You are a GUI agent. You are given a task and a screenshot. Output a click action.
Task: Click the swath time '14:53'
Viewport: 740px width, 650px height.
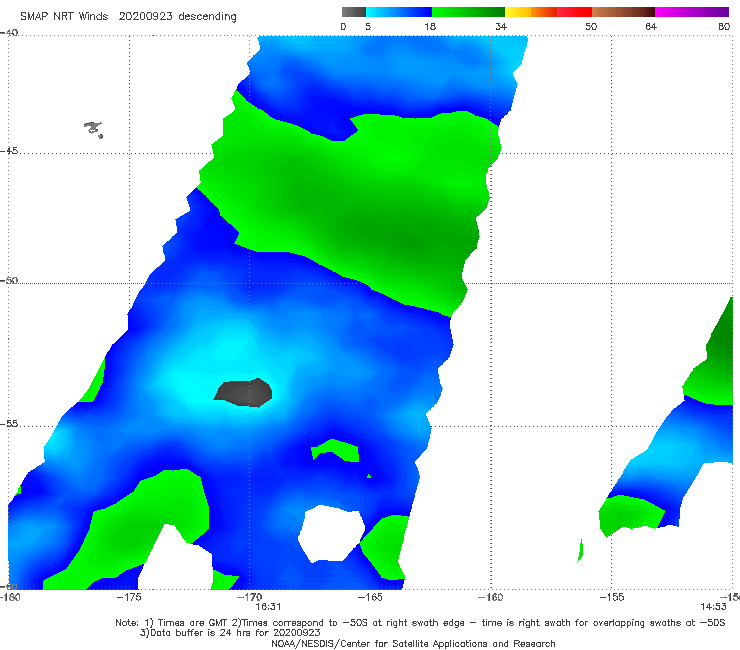713,607
